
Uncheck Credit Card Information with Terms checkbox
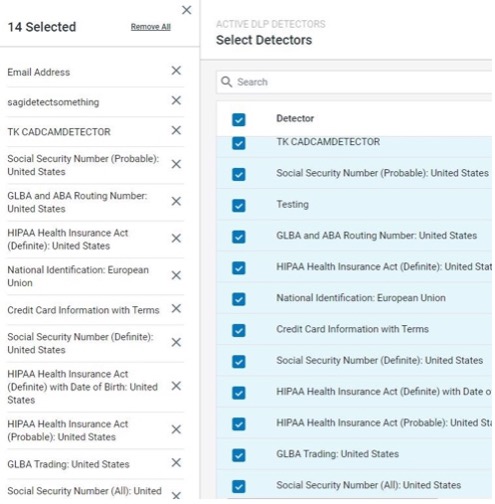tap(239, 331)
